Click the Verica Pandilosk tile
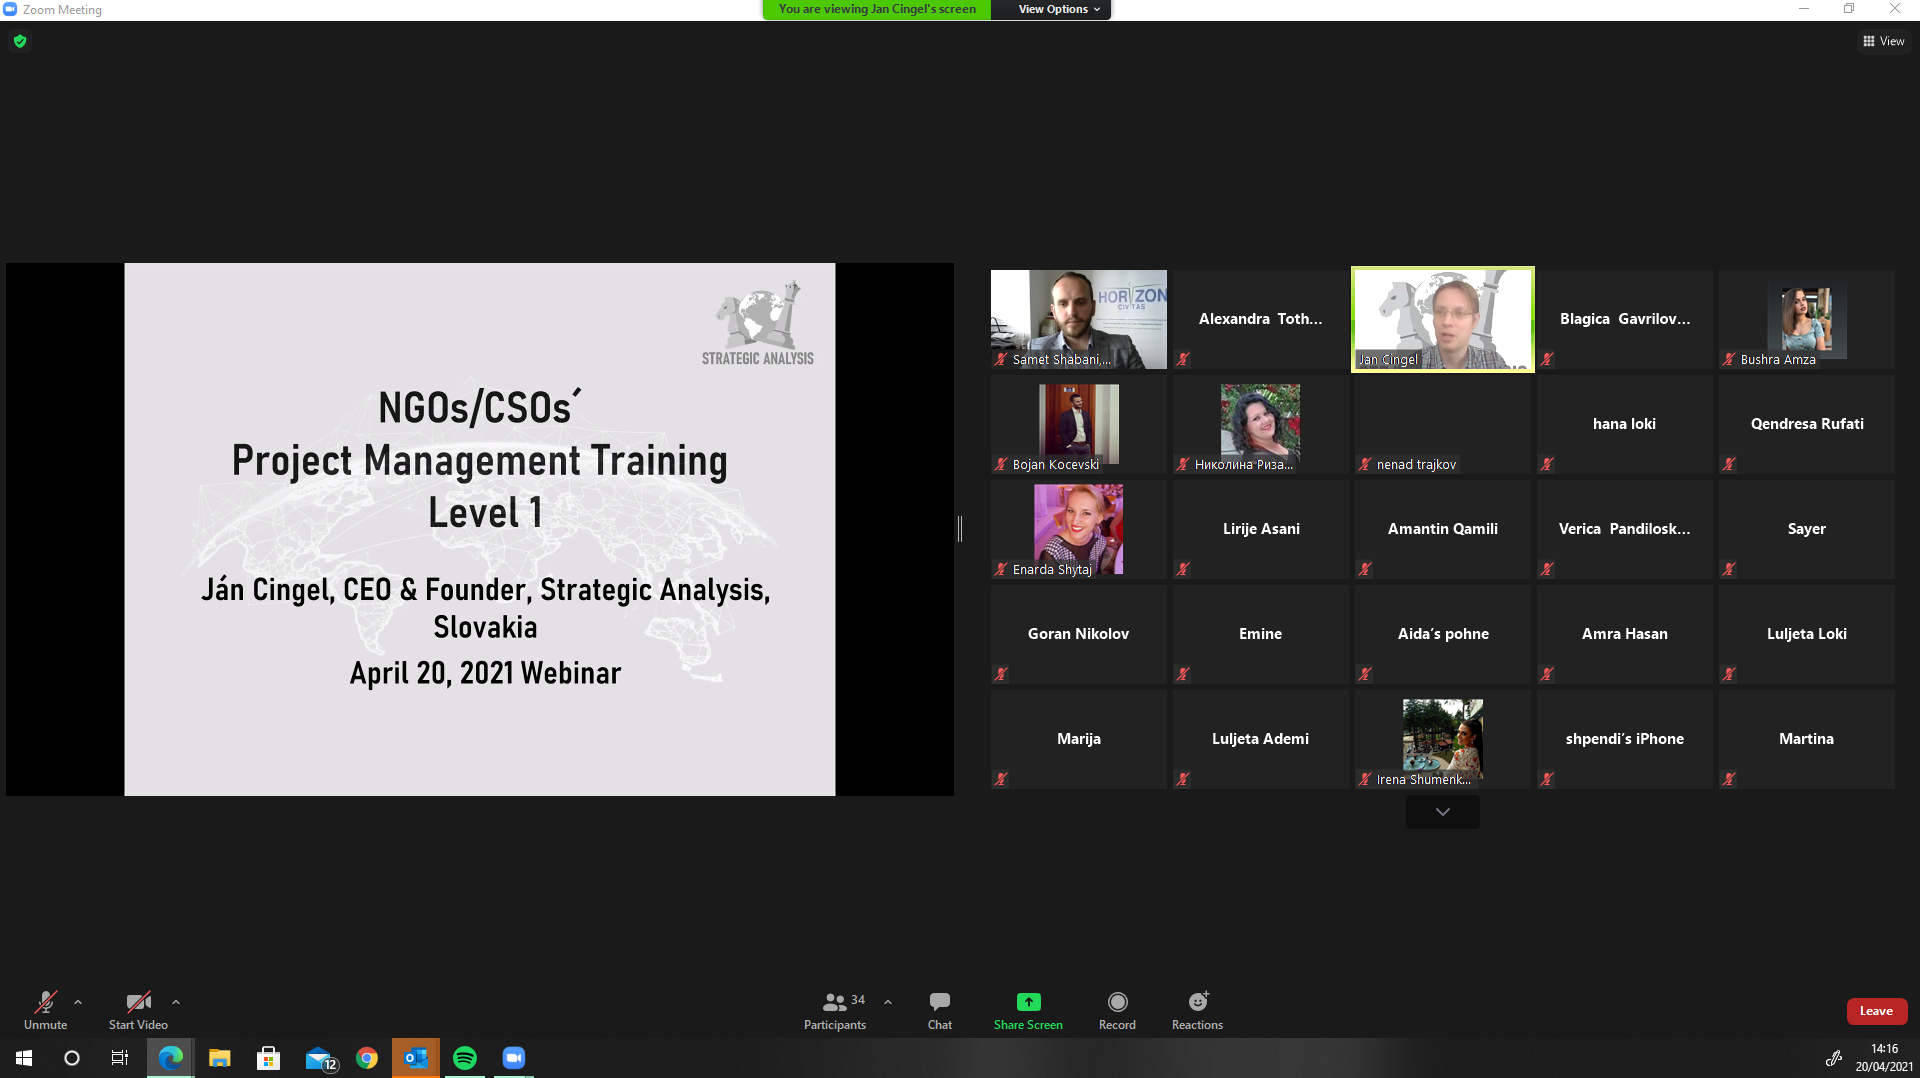 point(1624,529)
